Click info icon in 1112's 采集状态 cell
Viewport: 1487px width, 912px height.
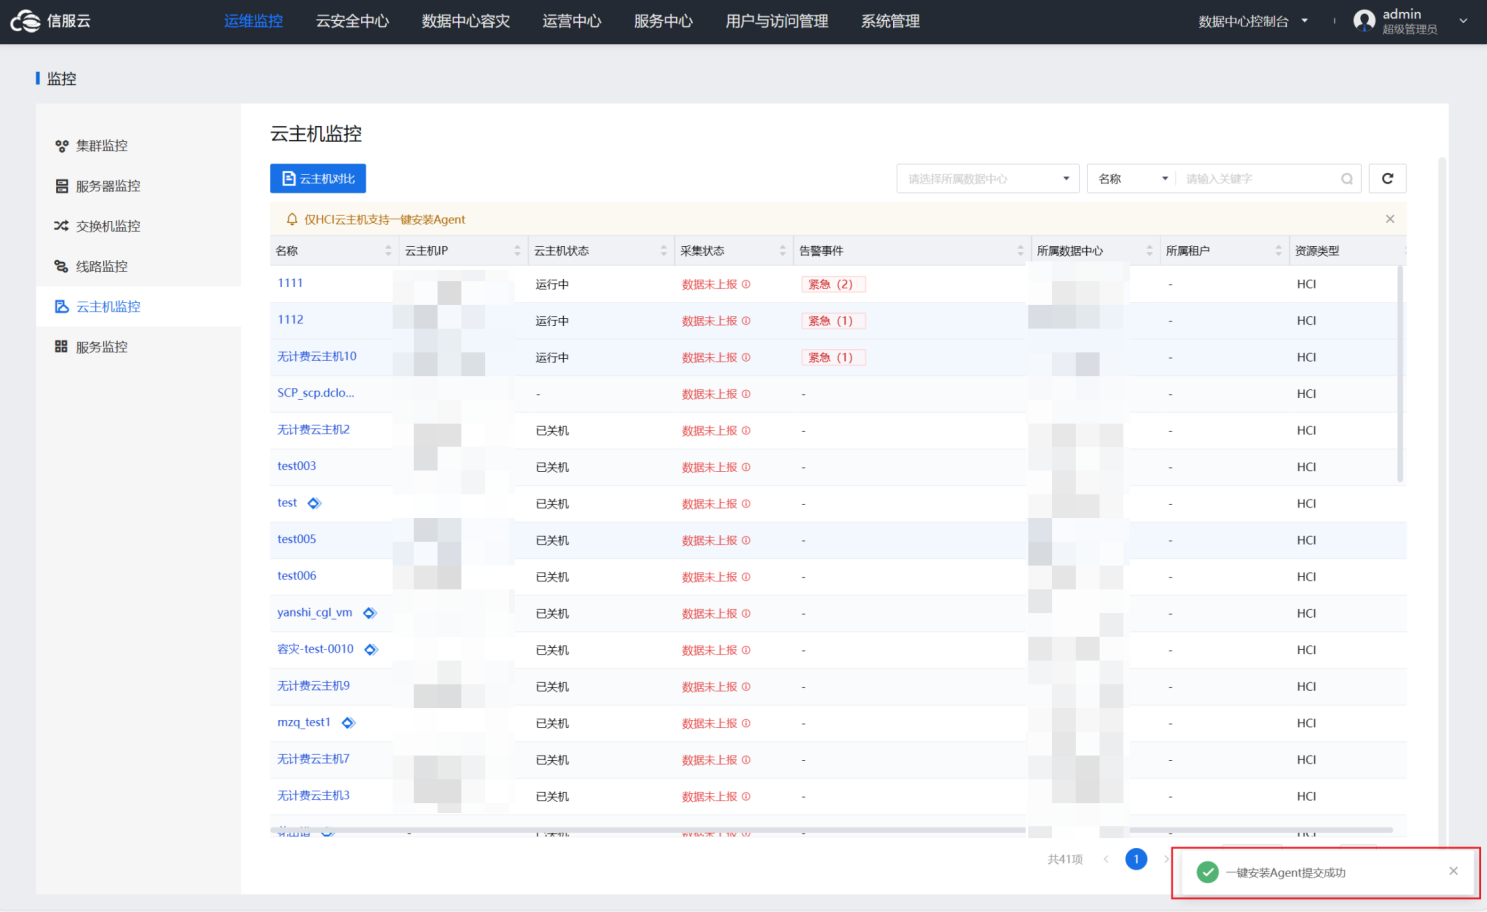pyautogui.click(x=746, y=321)
